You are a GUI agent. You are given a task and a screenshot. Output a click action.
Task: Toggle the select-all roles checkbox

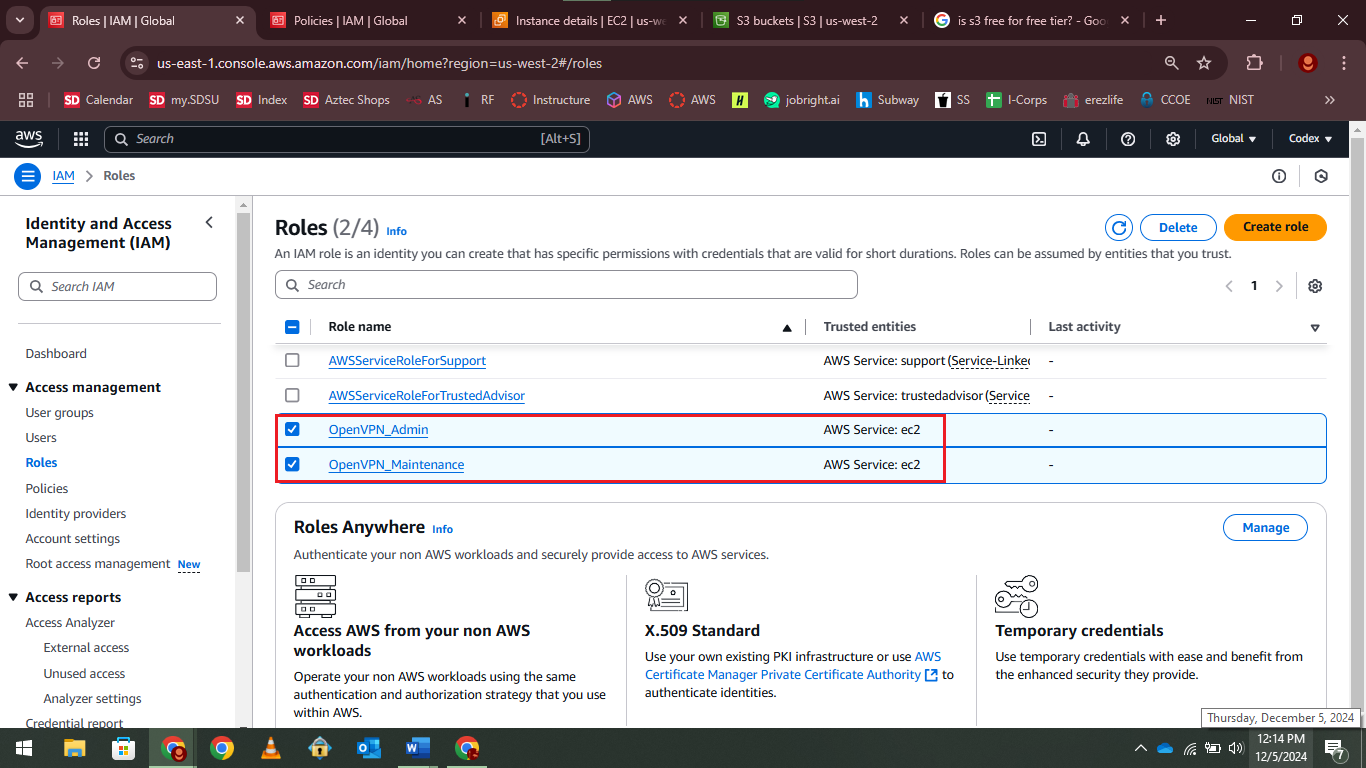tap(292, 326)
